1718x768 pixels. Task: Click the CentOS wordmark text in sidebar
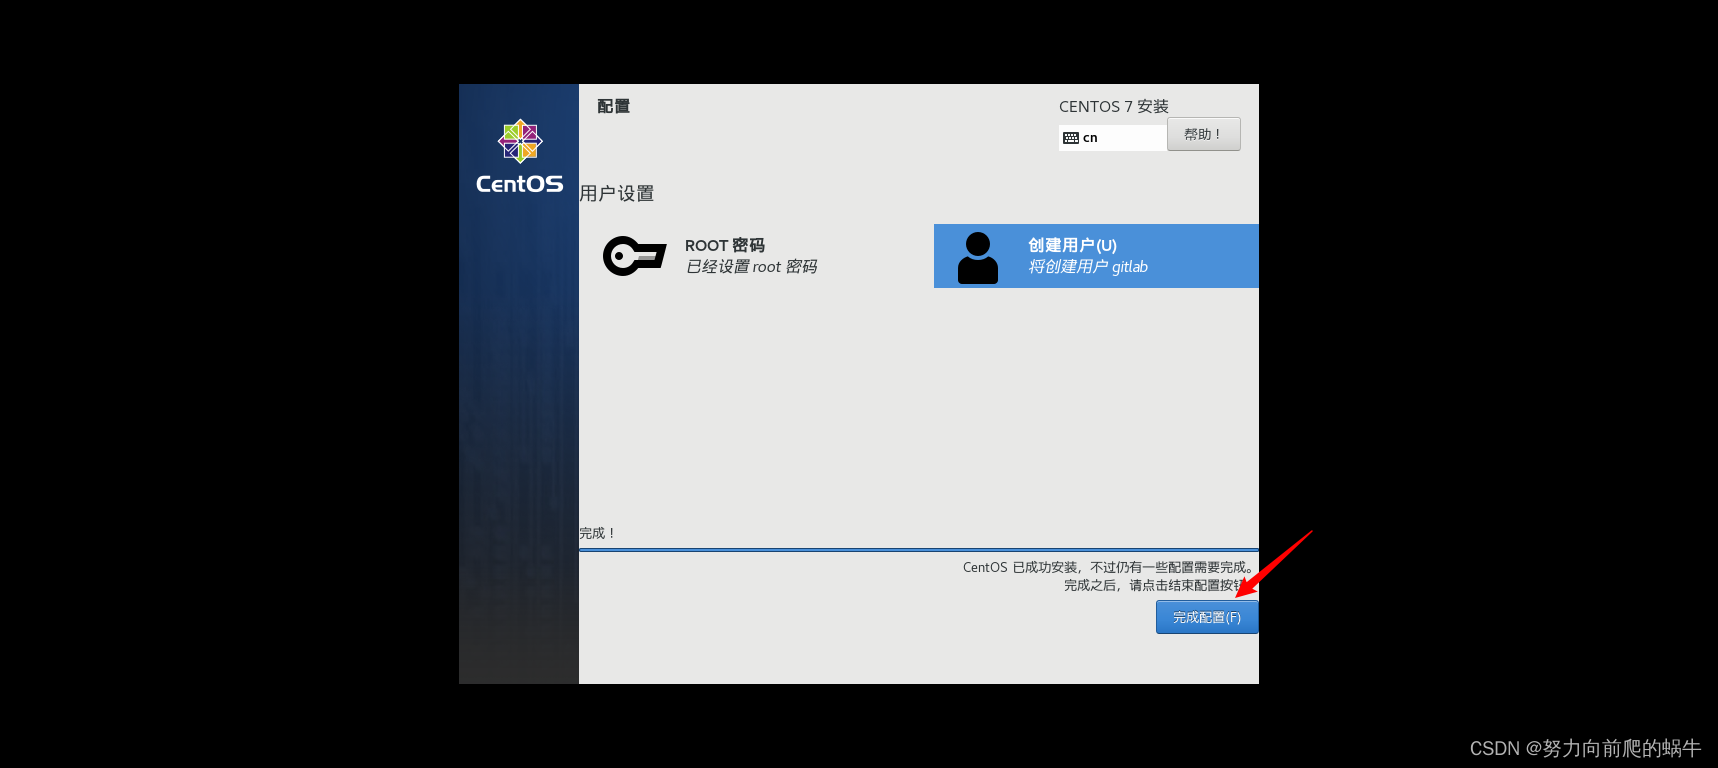click(520, 184)
